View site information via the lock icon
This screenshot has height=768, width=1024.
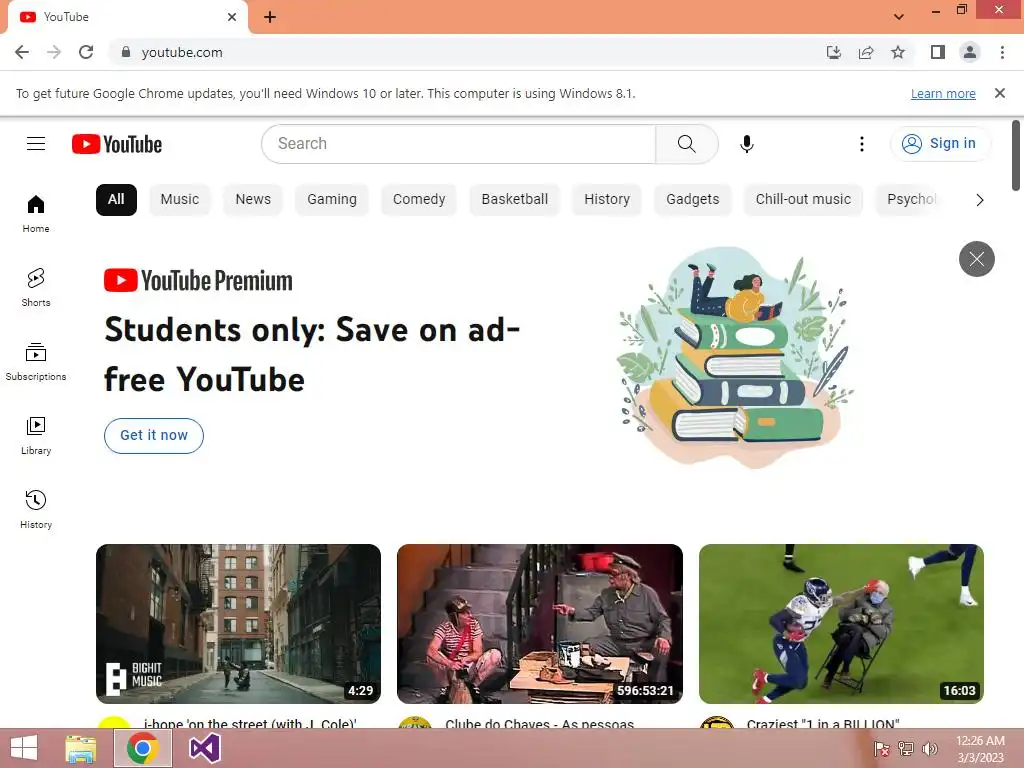coord(126,52)
